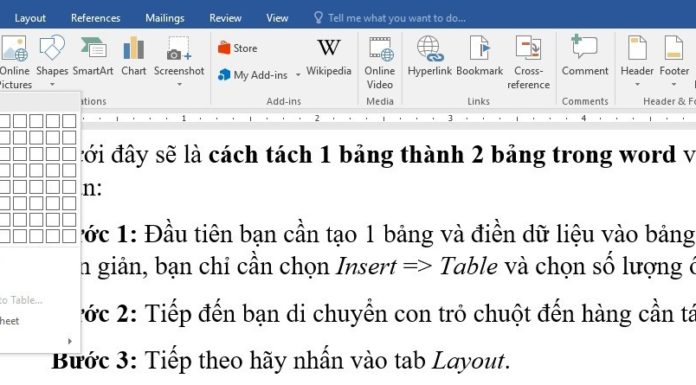The width and height of the screenshot is (696, 385).
Task: Insert Online Pictures
Action: [x=15, y=62]
